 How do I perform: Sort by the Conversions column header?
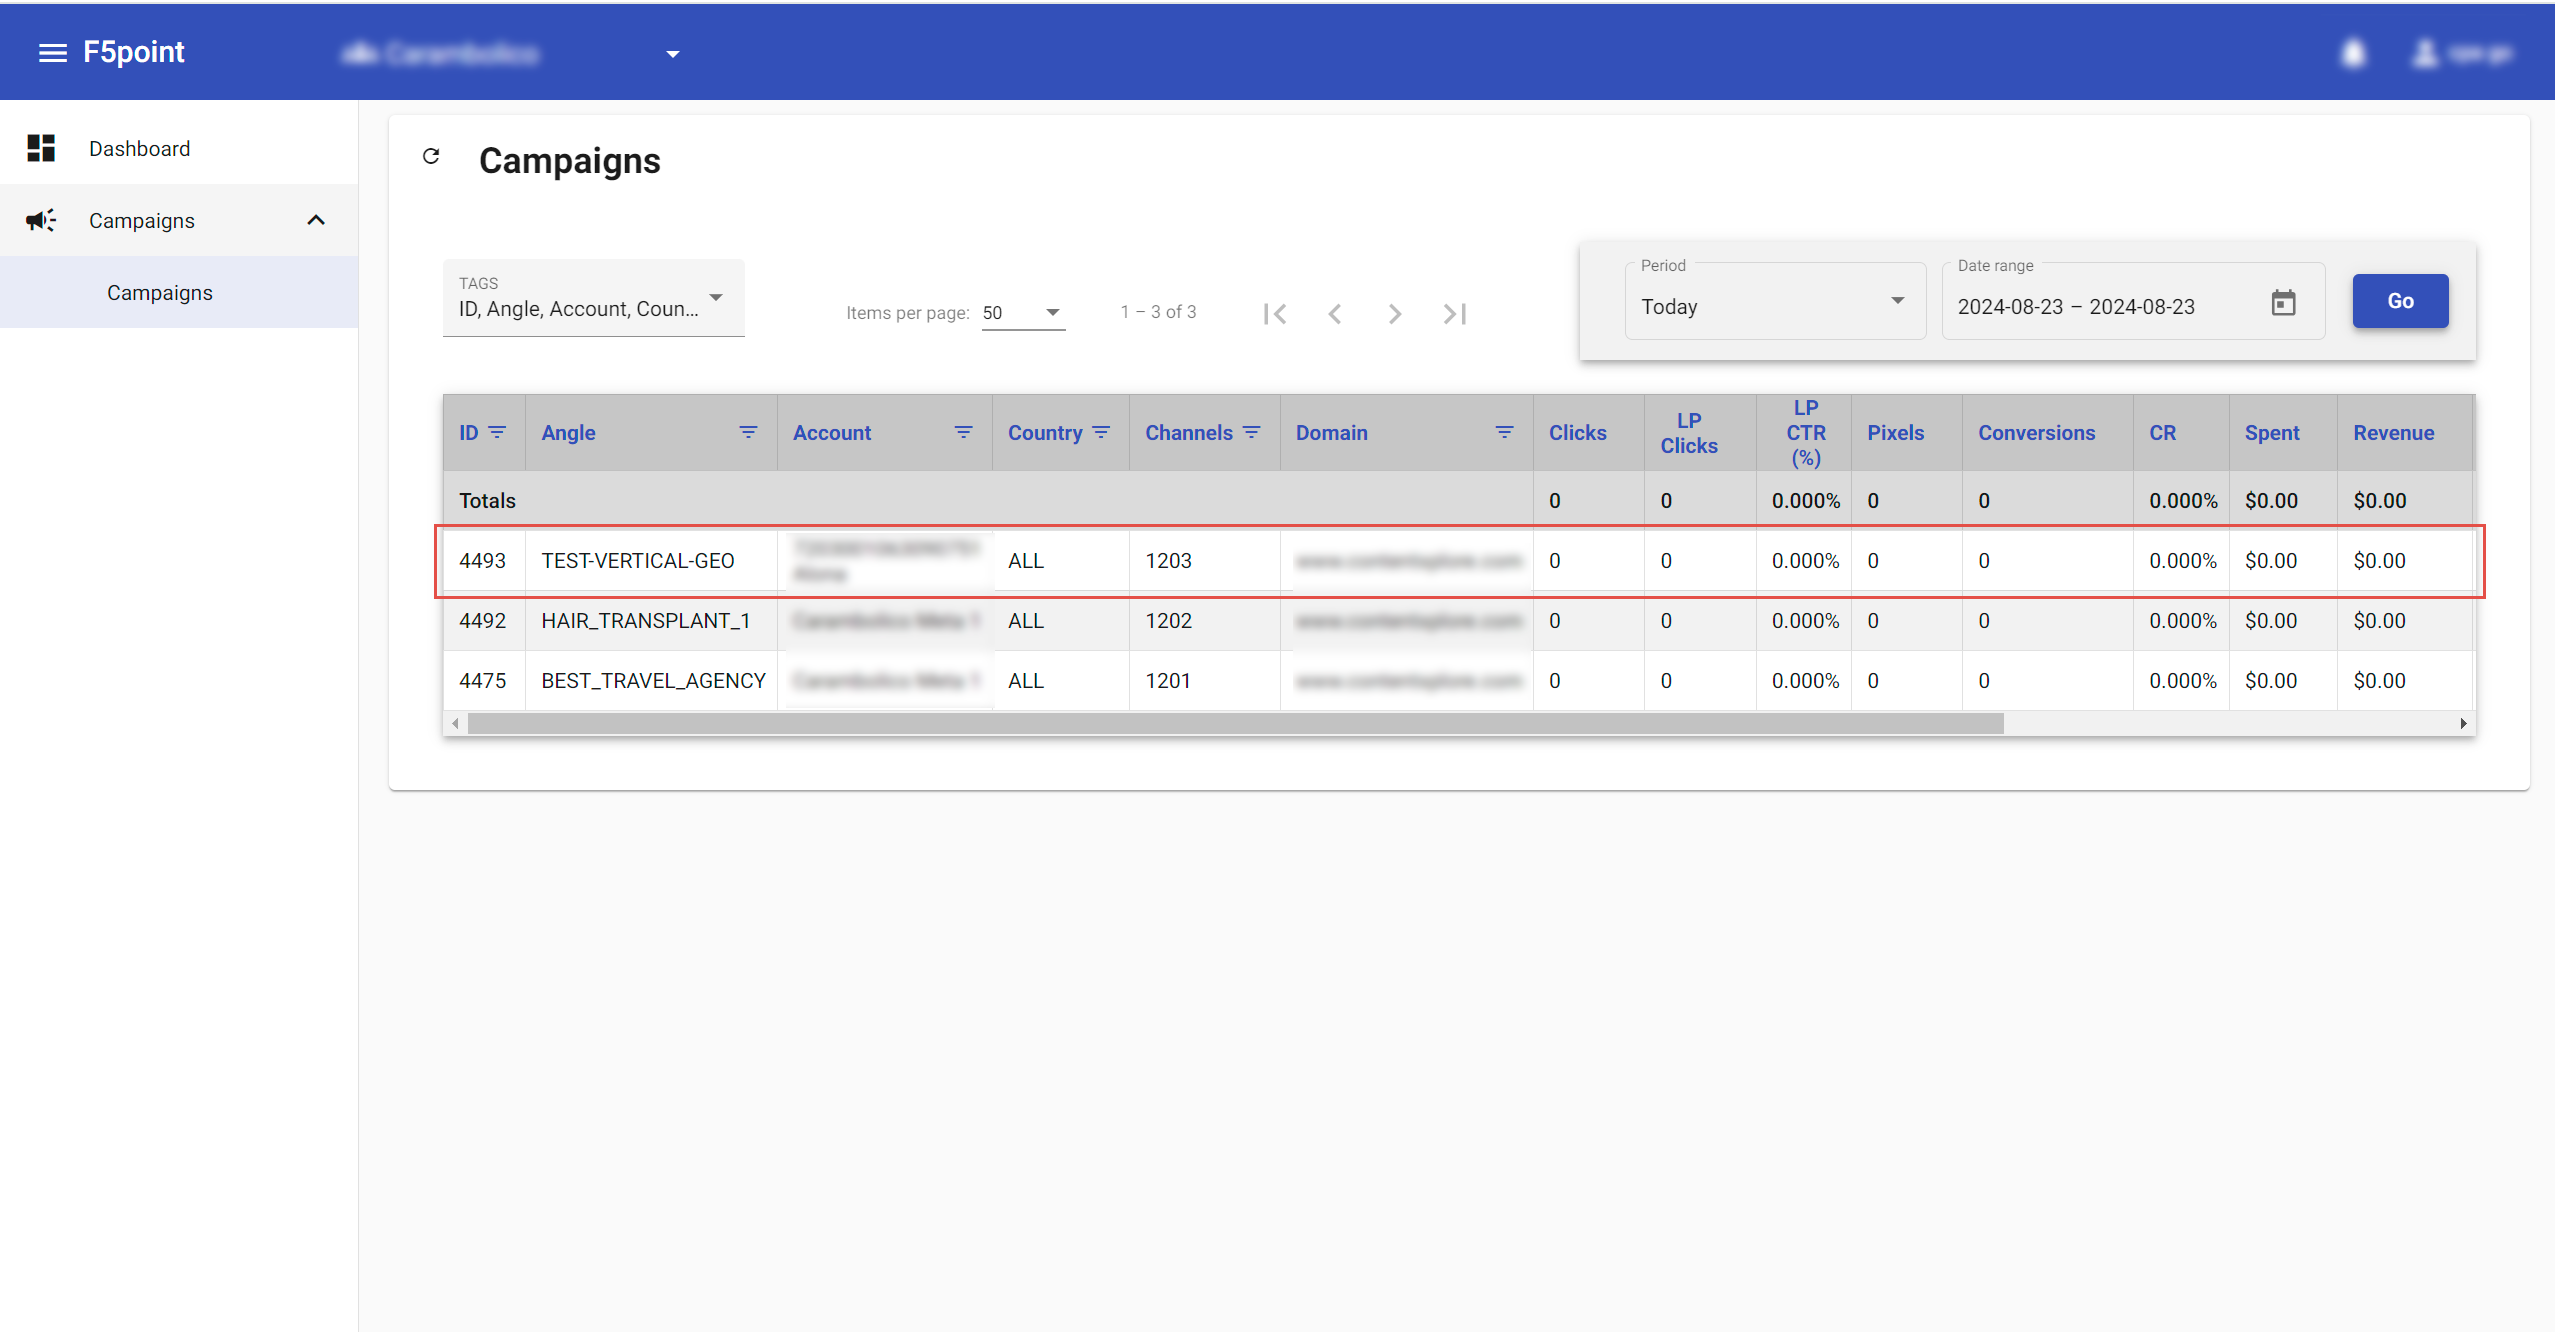(2036, 433)
